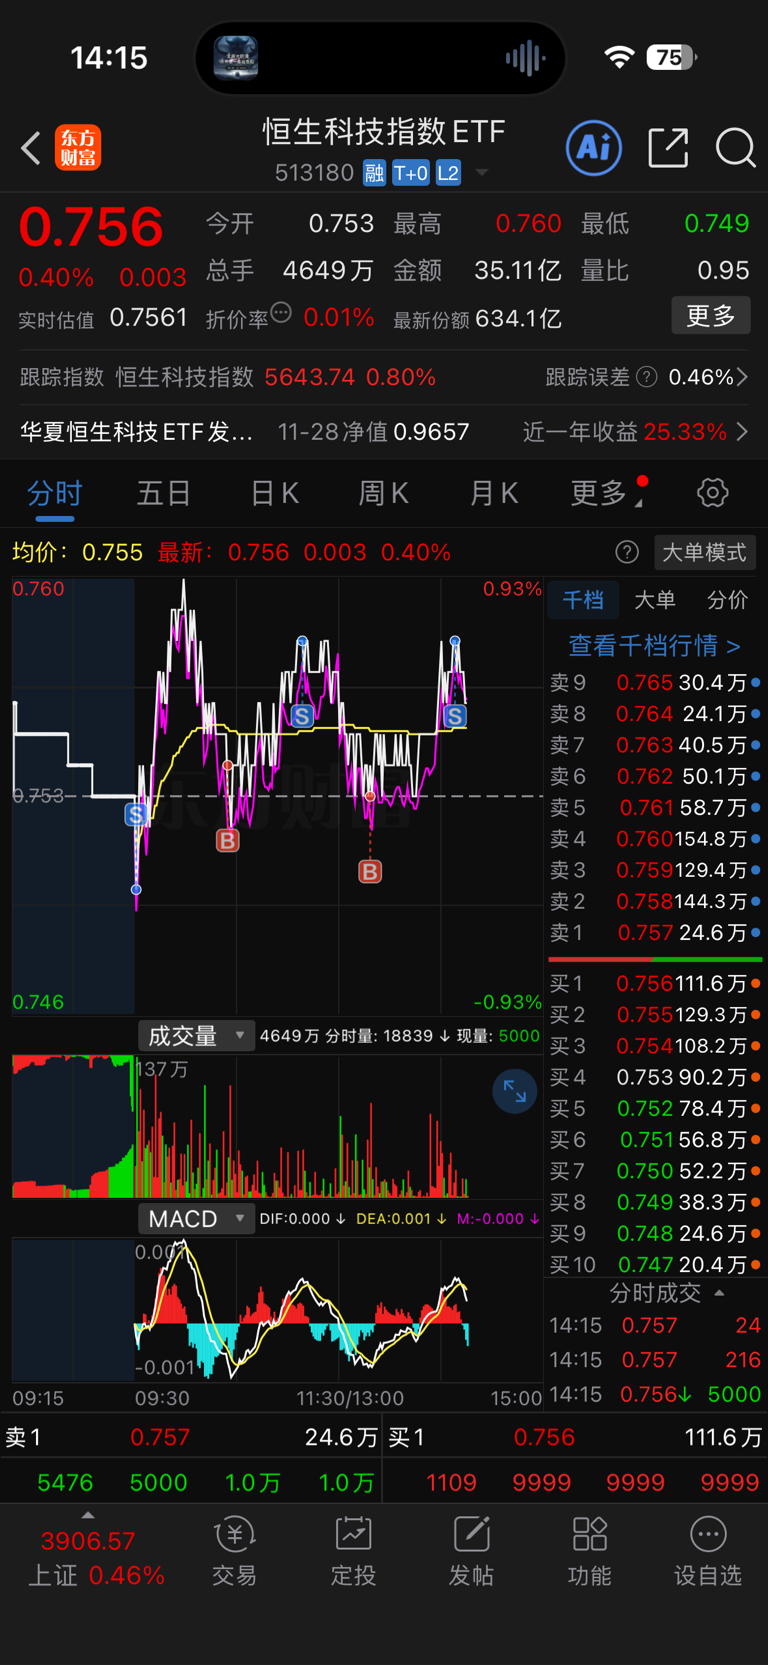Expand the stock code dropdown arrow

click(482, 173)
